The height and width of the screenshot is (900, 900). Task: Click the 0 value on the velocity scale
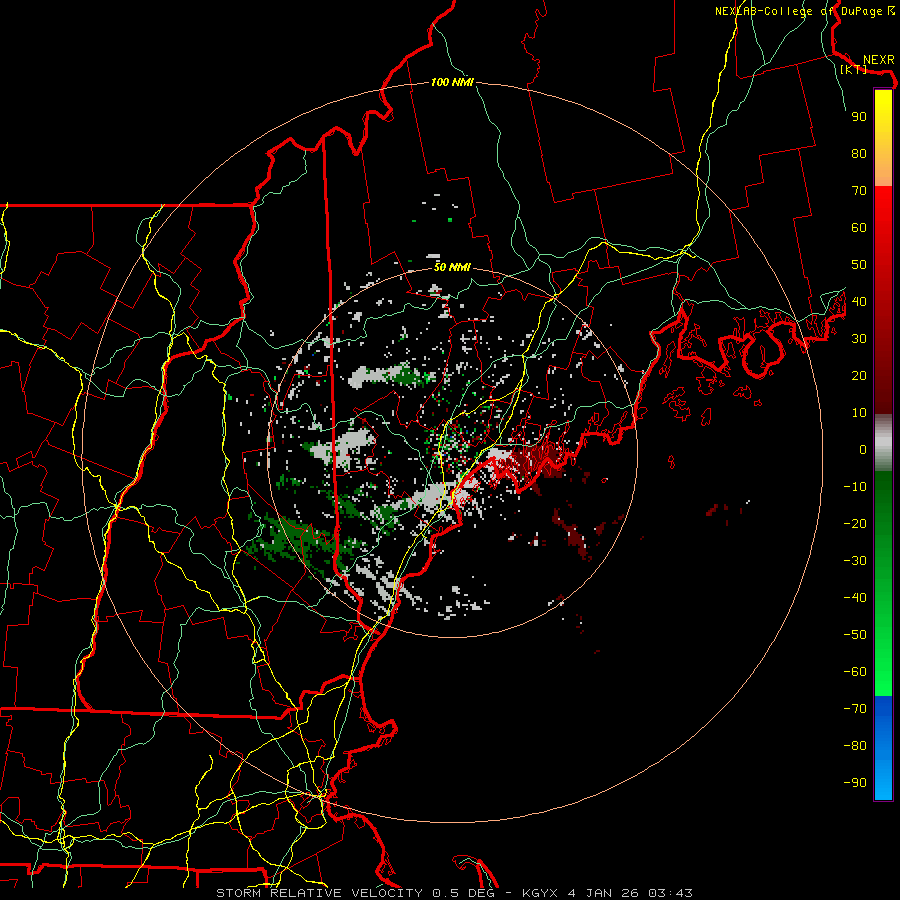coord(863,450)
